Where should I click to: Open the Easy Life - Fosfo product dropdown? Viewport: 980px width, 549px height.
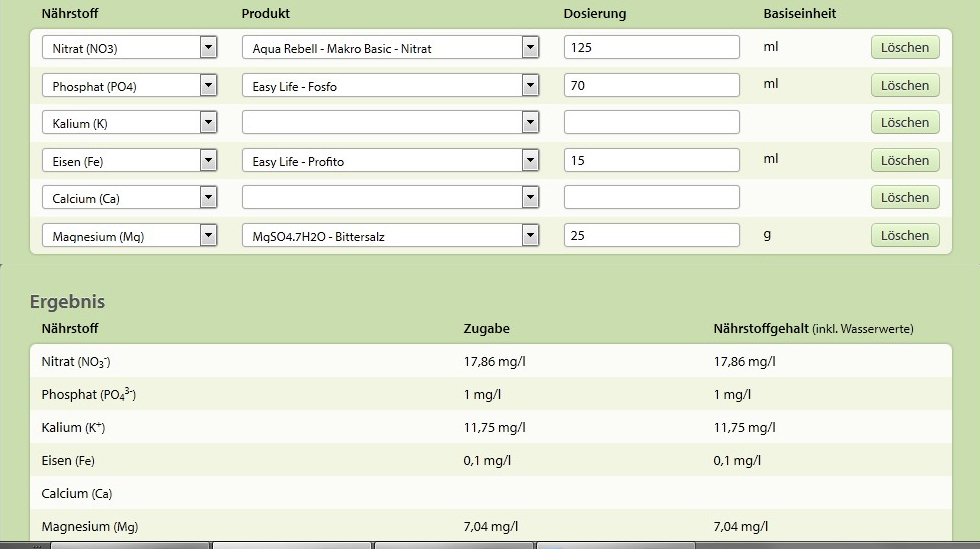pos(391,86)
